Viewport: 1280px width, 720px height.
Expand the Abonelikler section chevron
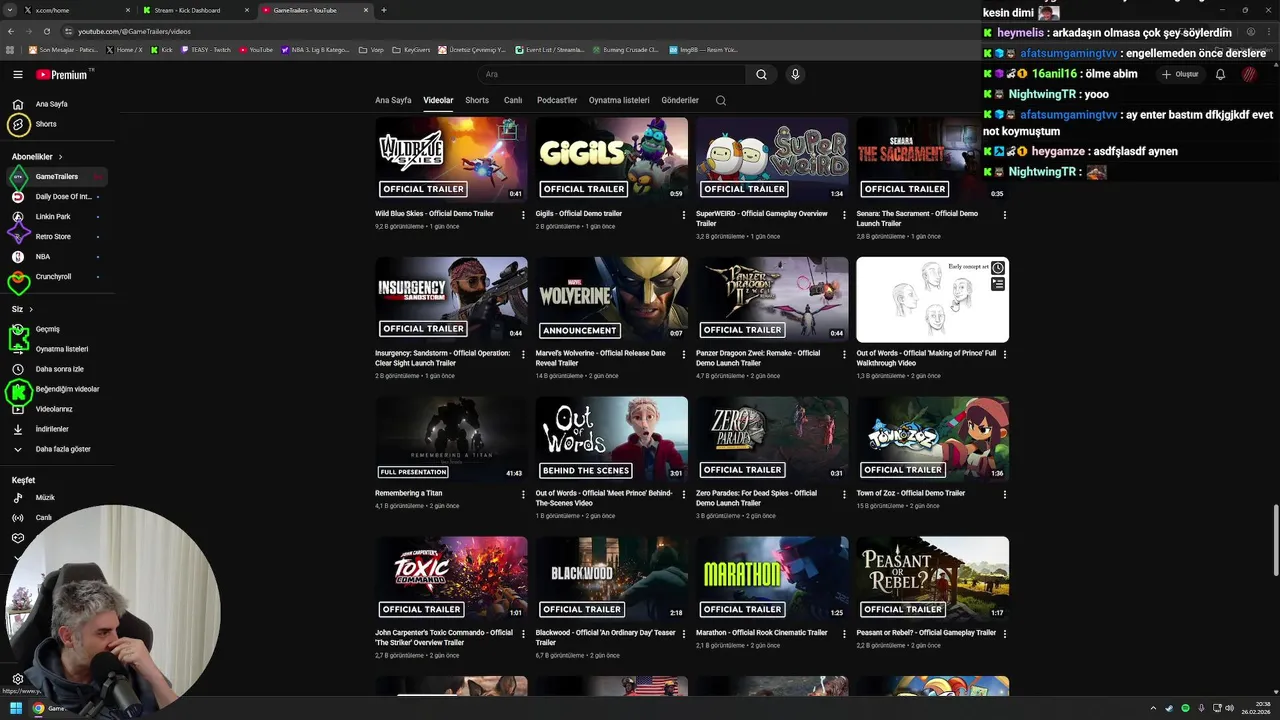coord(60,157)
